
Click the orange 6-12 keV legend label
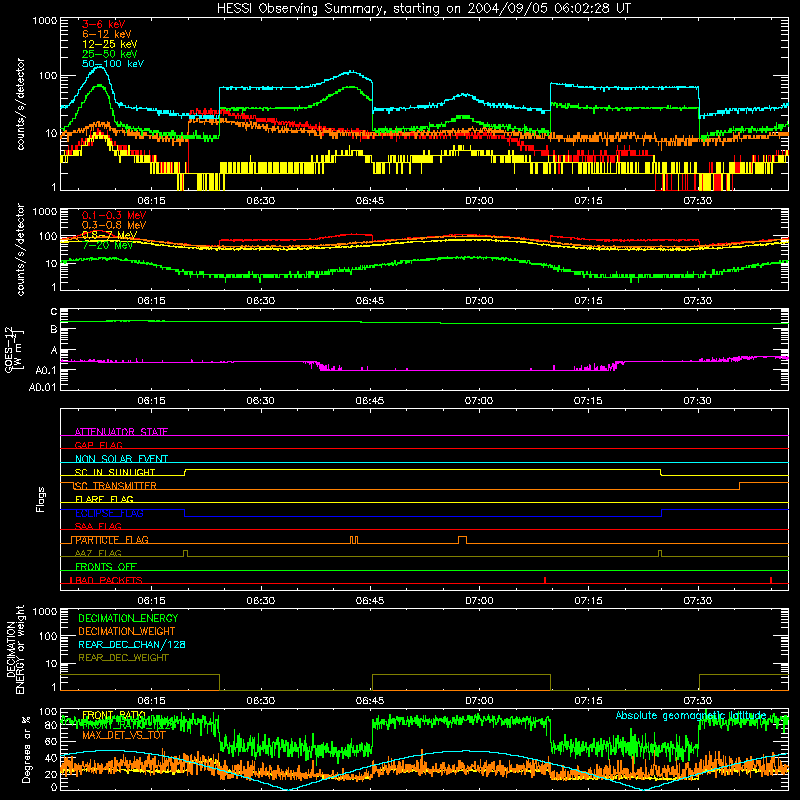pyautogui.click(x=107, y=34)
